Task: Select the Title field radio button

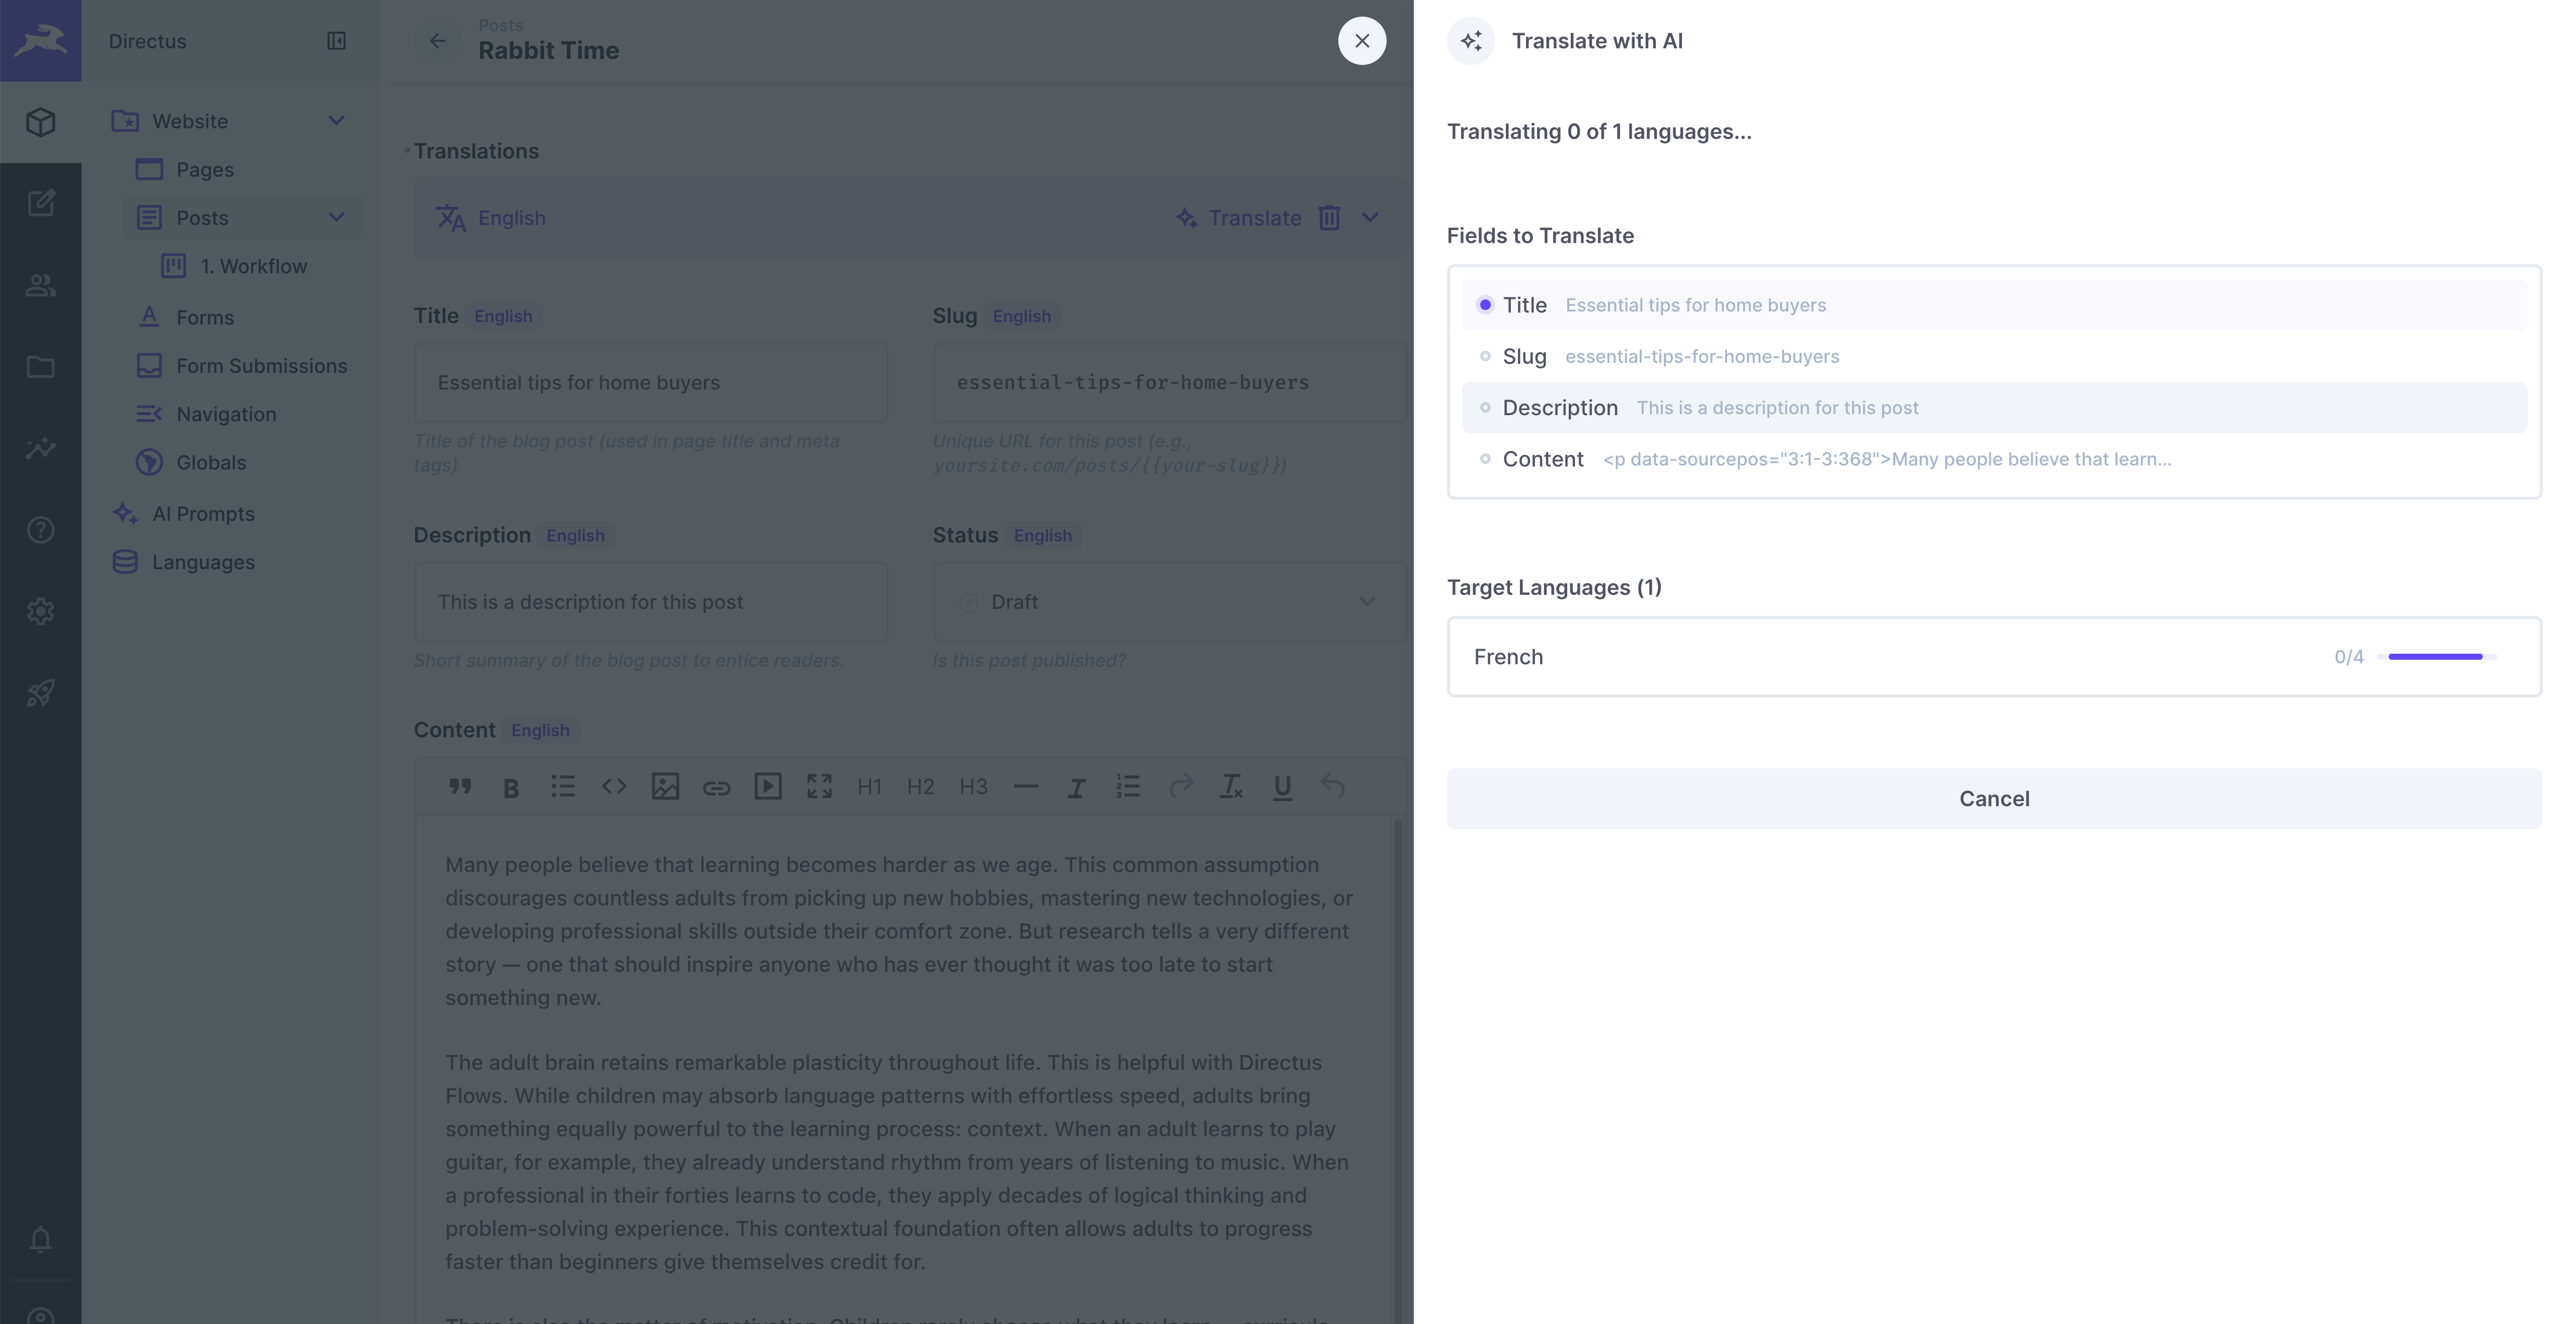Action: (1486, 305)
